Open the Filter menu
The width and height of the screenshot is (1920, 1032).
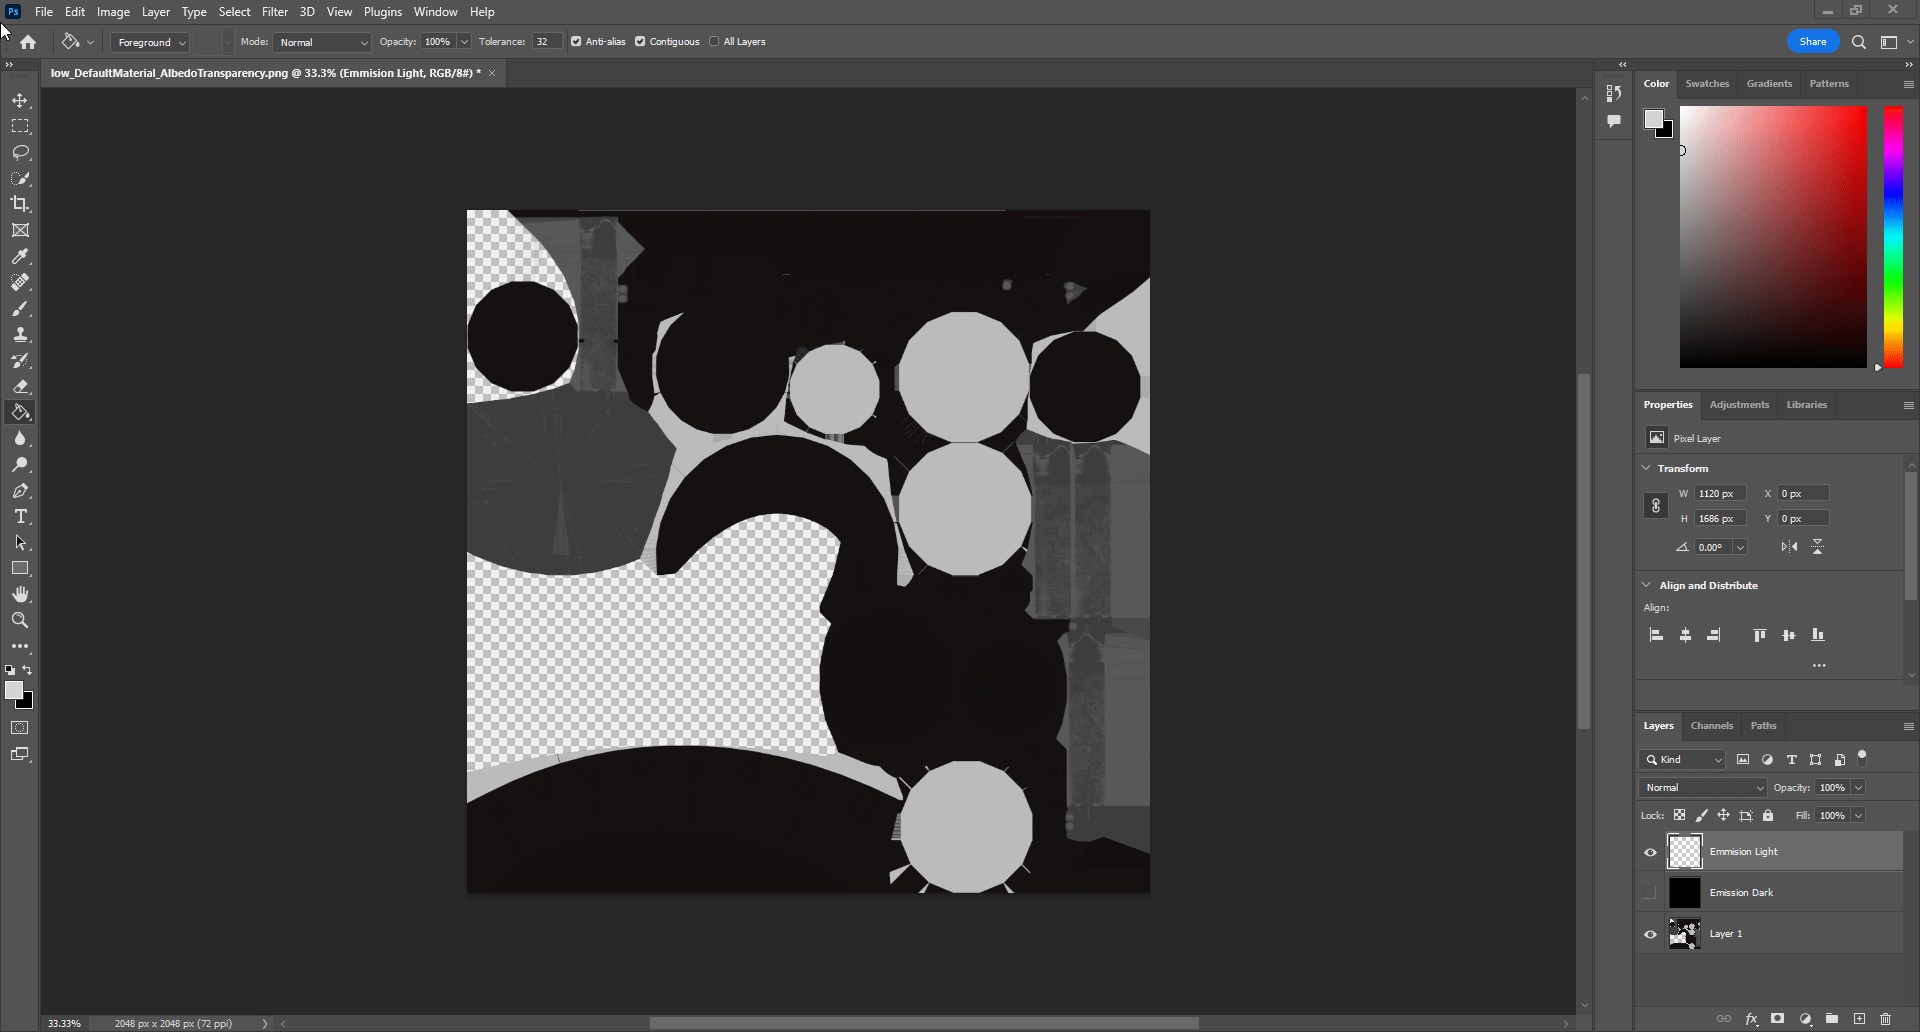(x=275, y=12)
